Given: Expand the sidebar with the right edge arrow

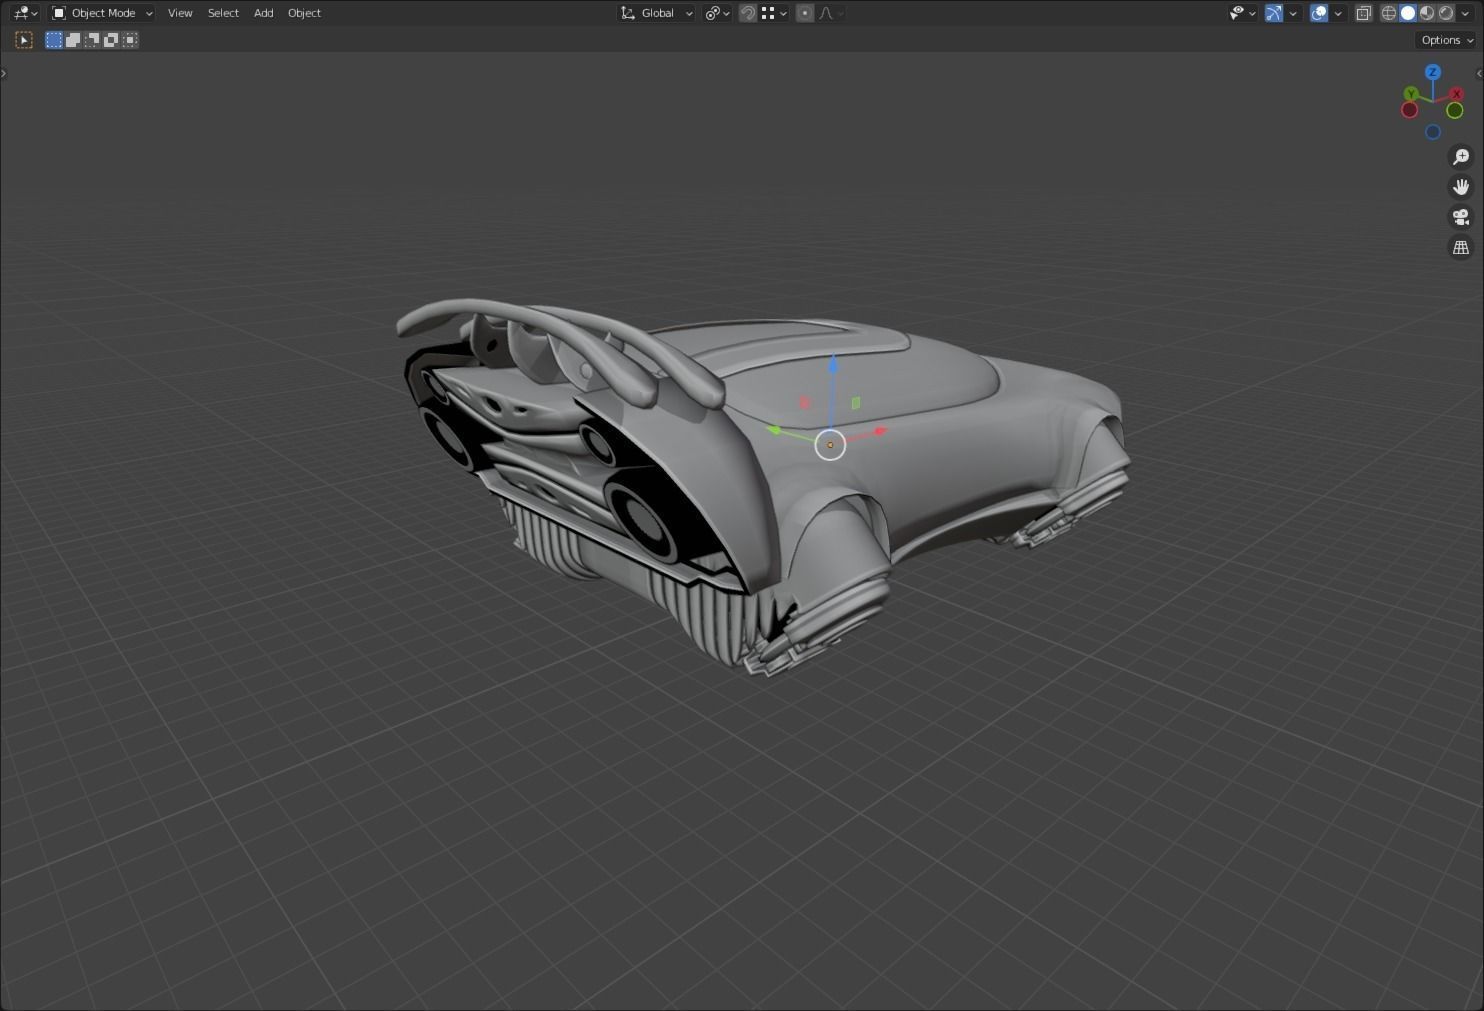Looking at the screenshot, I should pos(1479,73).
